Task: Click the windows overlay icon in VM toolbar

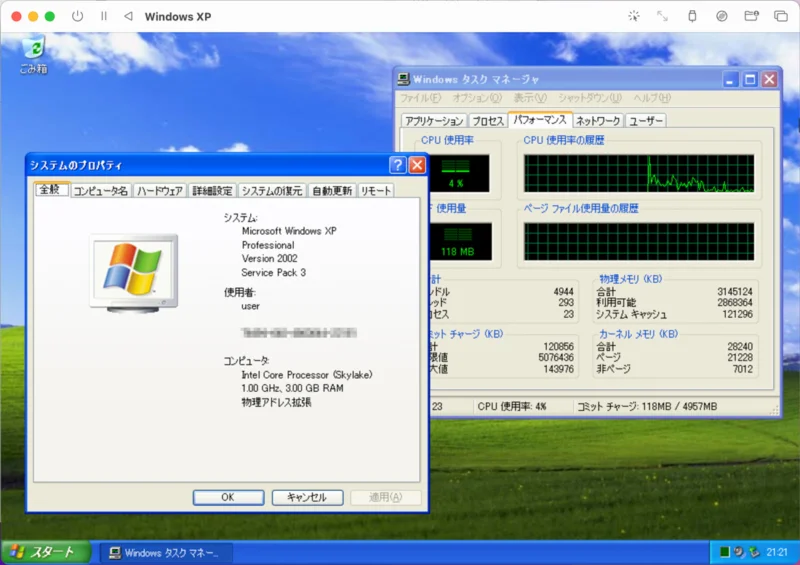Action: [x=781, y=16]
